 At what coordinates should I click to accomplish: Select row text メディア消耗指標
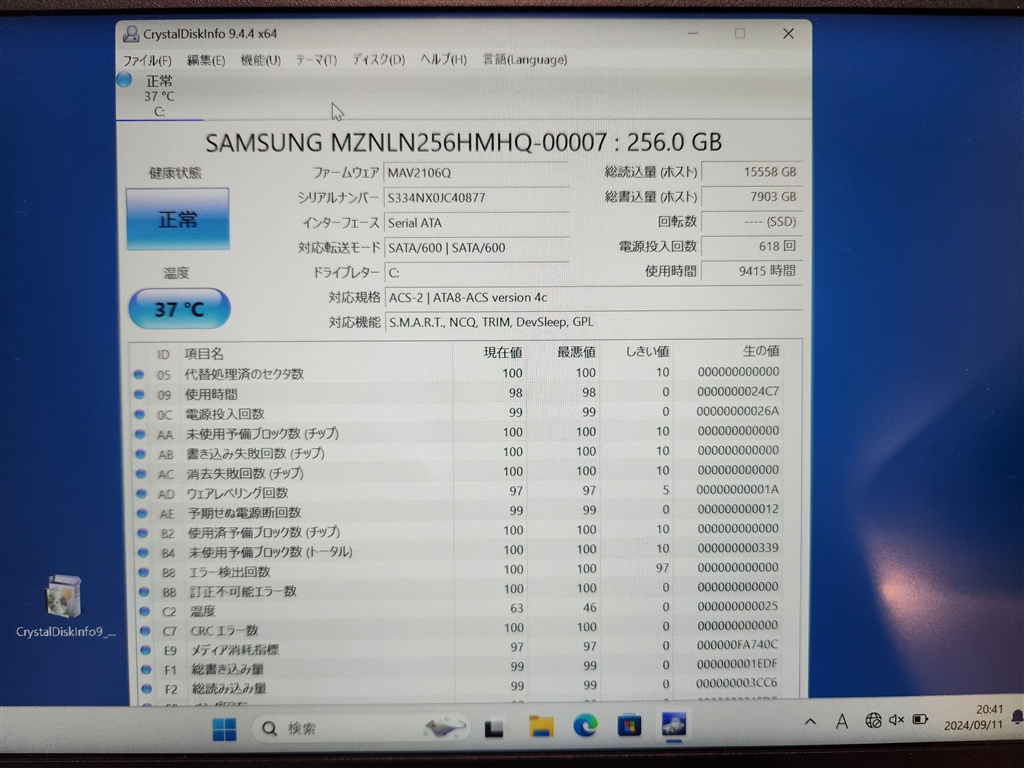[x=235, y=650]
